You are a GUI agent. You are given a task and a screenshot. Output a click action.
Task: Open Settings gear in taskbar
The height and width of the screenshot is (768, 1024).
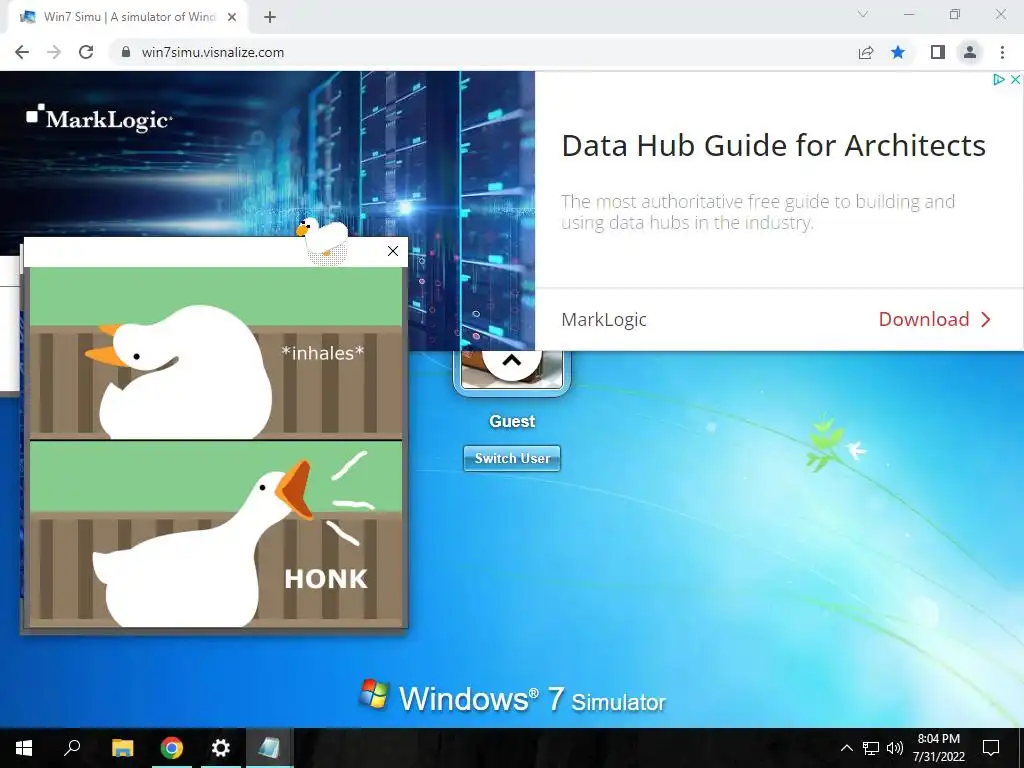coord(221,748)
